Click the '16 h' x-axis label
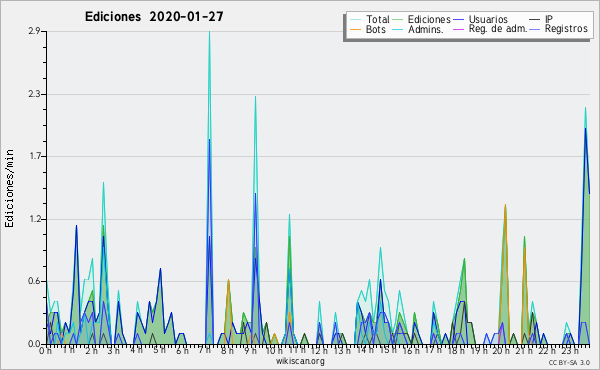The height and width of the screenshot is (370, 600). point(411,351)
